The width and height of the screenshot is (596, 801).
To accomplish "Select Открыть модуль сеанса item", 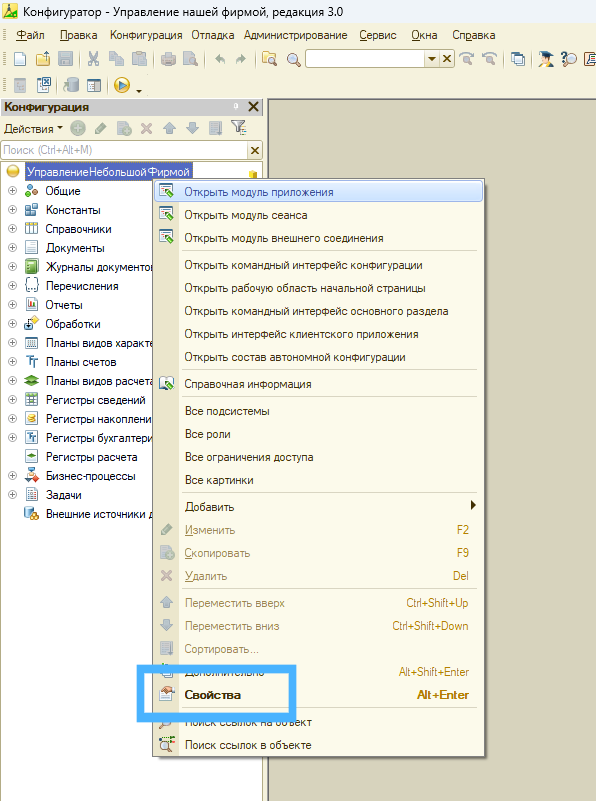I will click(x=319, y=215).
